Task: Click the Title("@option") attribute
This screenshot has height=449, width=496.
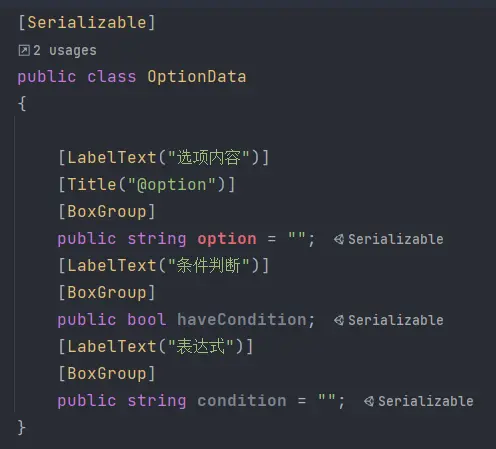Action: pyautogui.click(x=147, y=185)
